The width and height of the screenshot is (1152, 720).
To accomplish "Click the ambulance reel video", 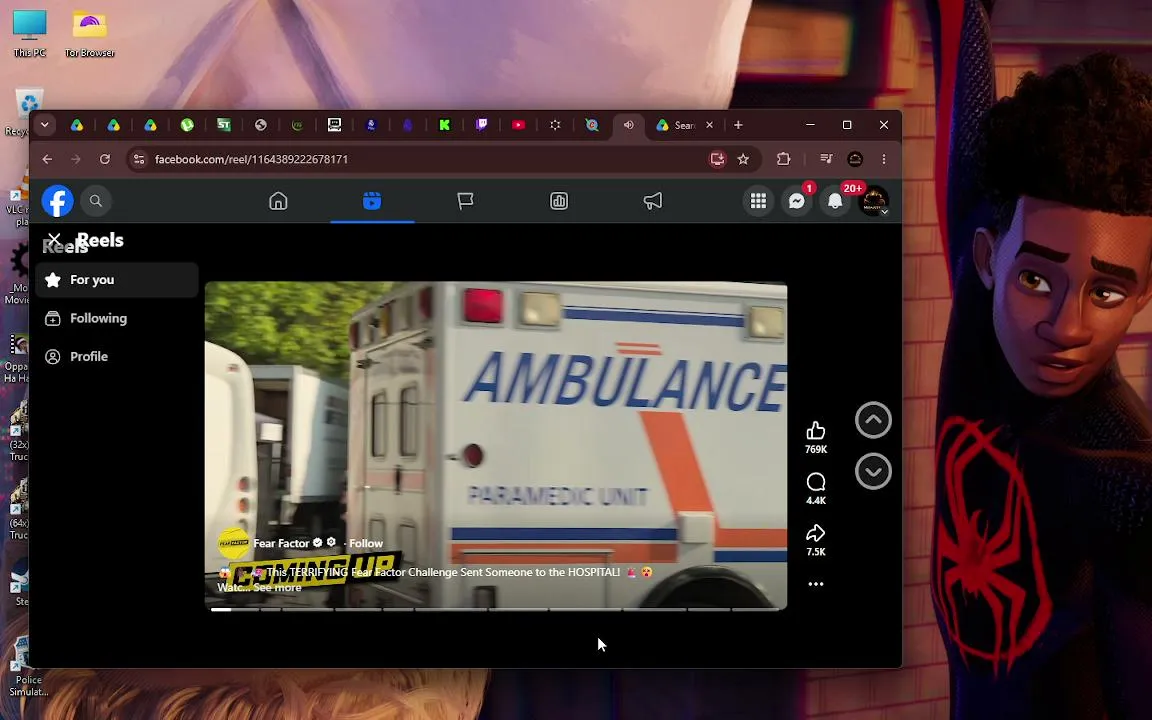I will click(x=495, y=446).
